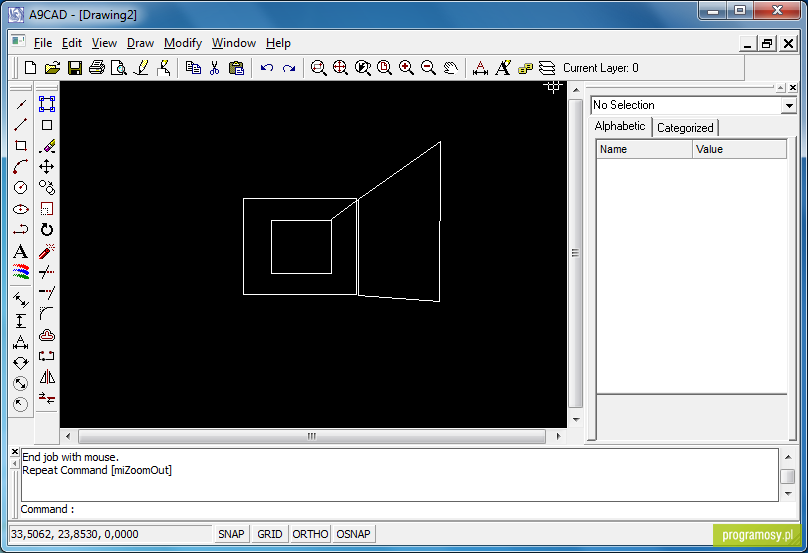Open the File menu
The image size is (808, 553).
43,43
